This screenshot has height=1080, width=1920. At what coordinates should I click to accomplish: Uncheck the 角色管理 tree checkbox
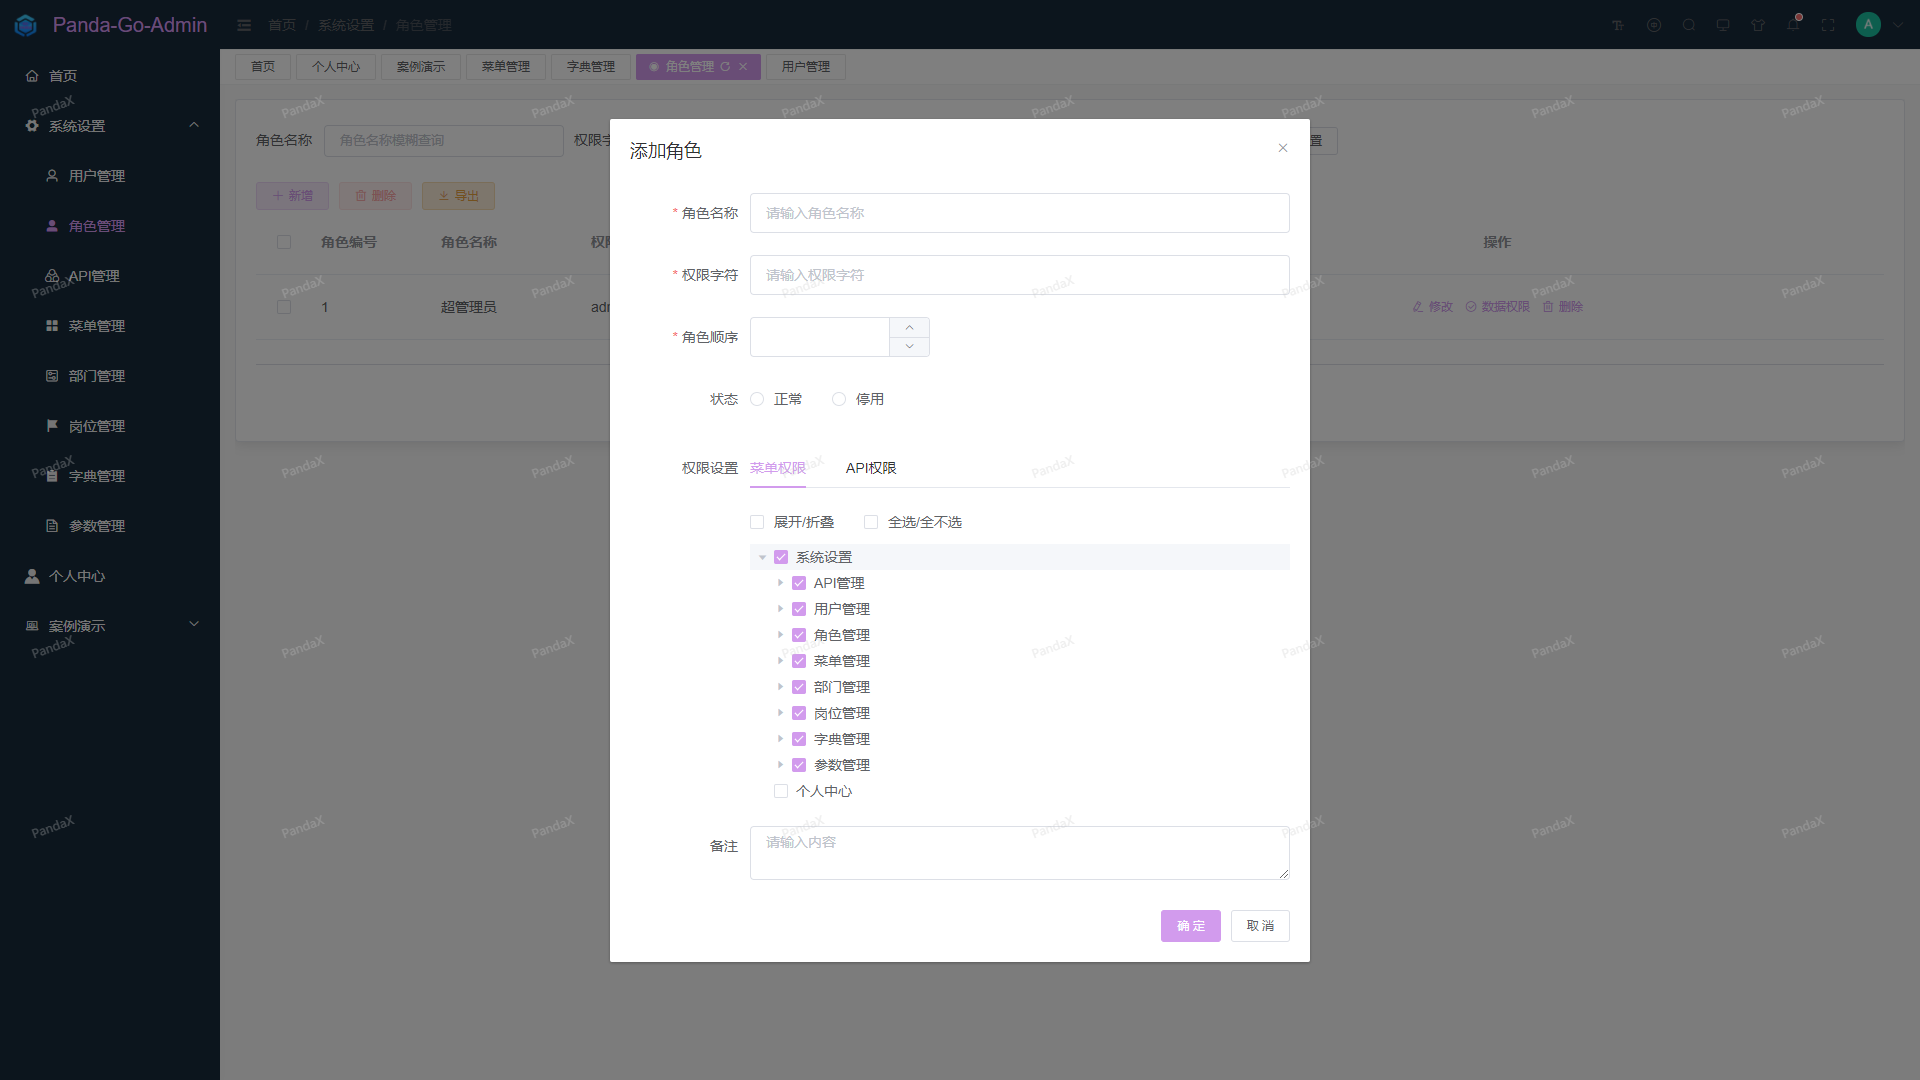(x=799, y=635)
